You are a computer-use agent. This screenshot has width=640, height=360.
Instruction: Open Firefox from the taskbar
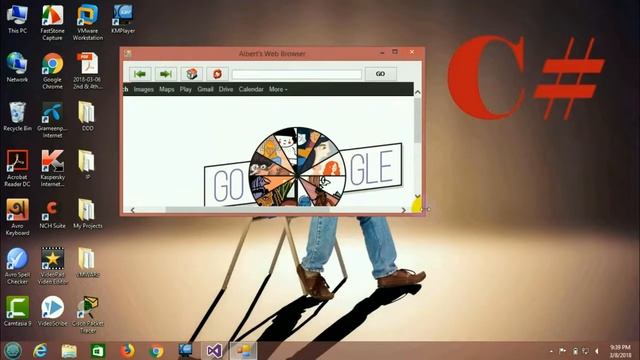click(127, 351)
